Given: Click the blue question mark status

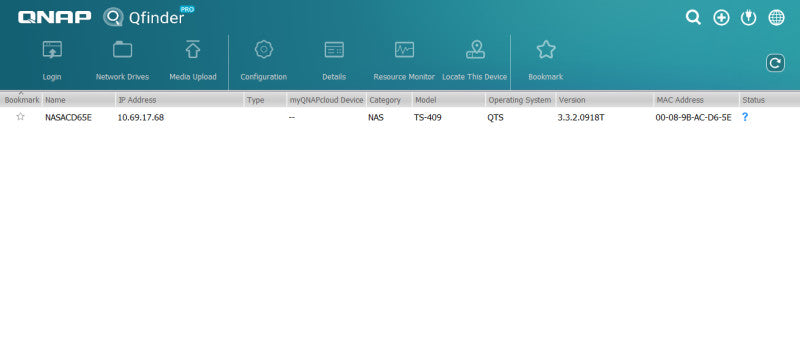Looking at the screenshot, I should pos(745,117).
